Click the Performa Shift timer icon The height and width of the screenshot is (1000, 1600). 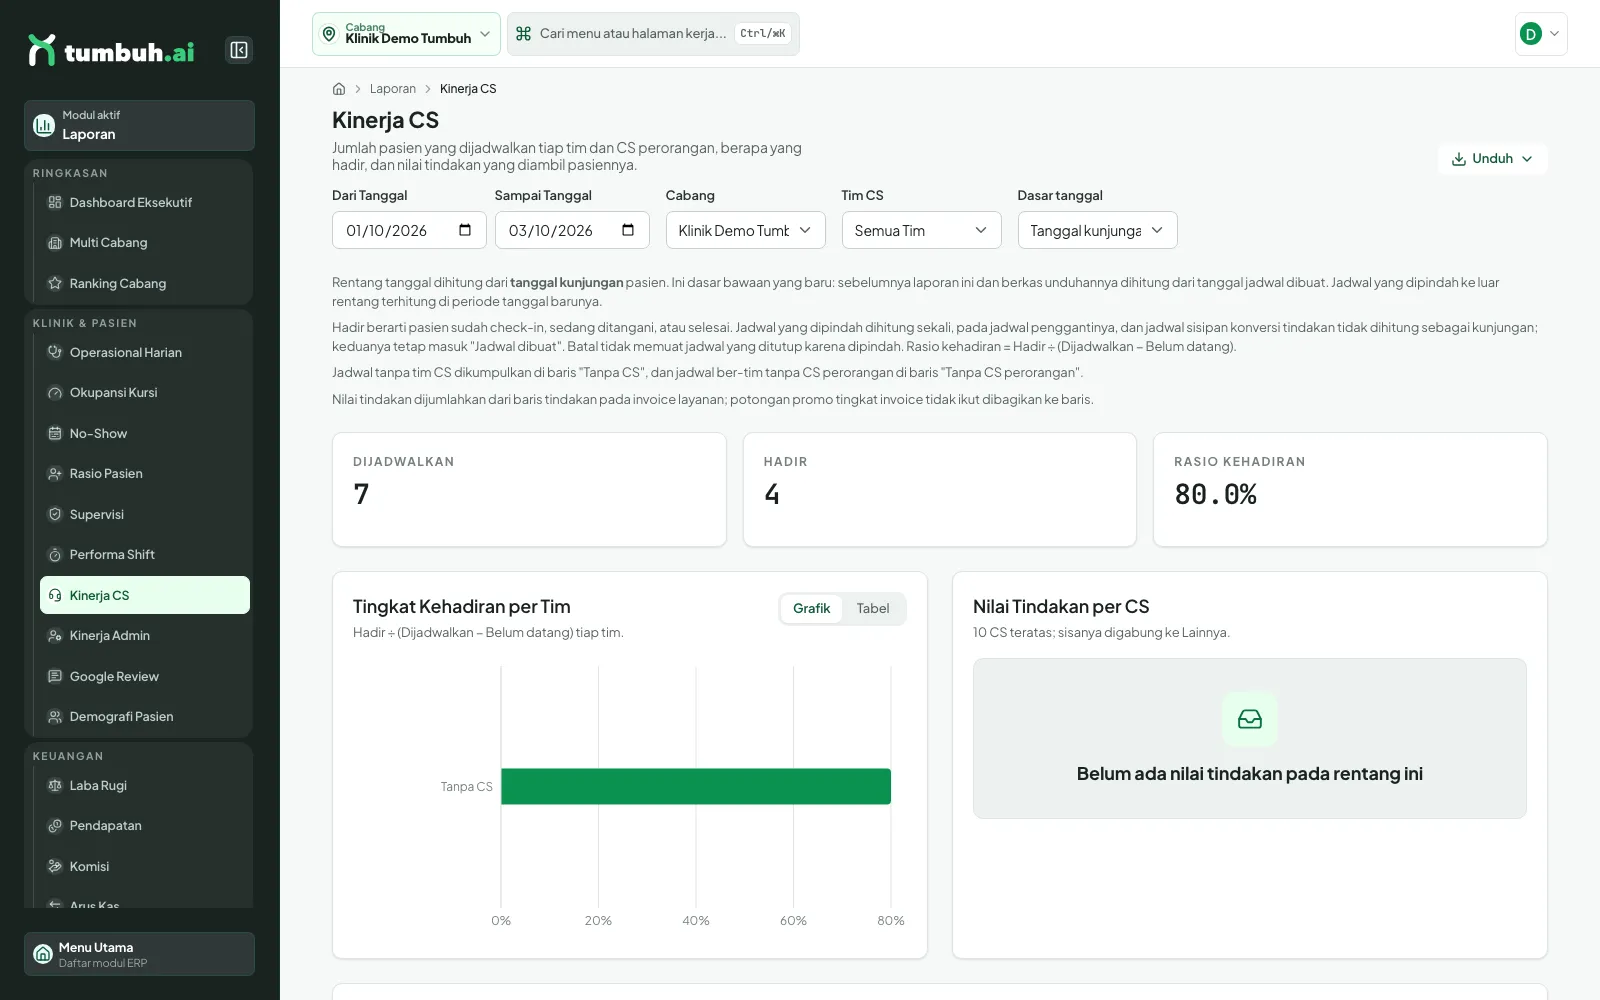(x=55, y=554)
